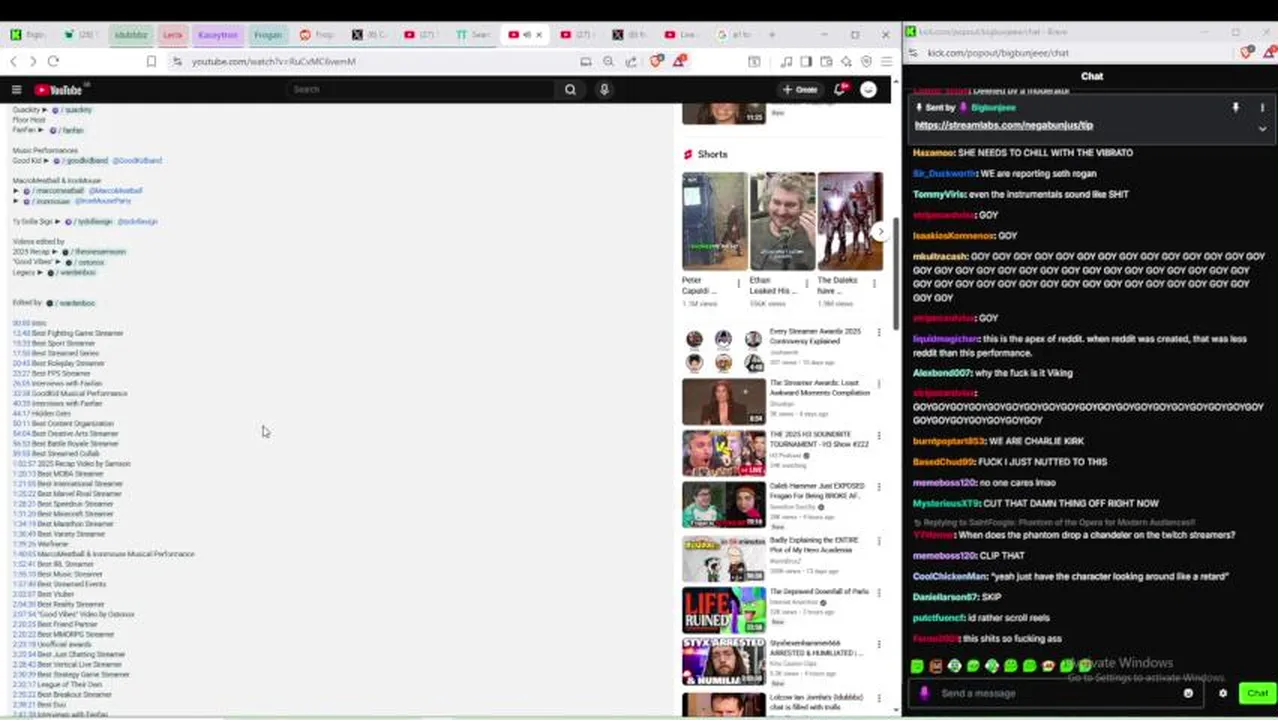Close the active YouTube tab
The image size is (1278, 720).
(x=539, y=34)
